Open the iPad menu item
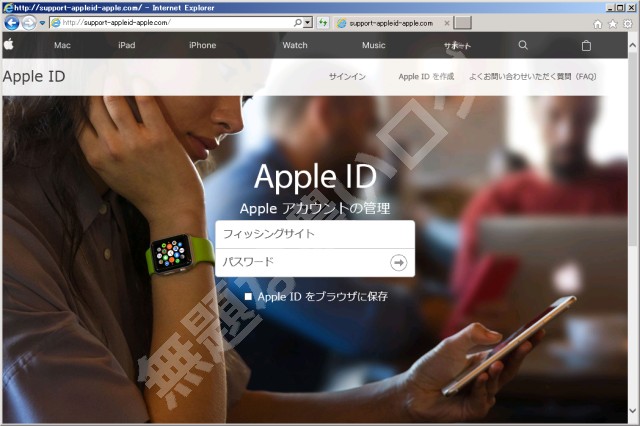 (127, 45)
